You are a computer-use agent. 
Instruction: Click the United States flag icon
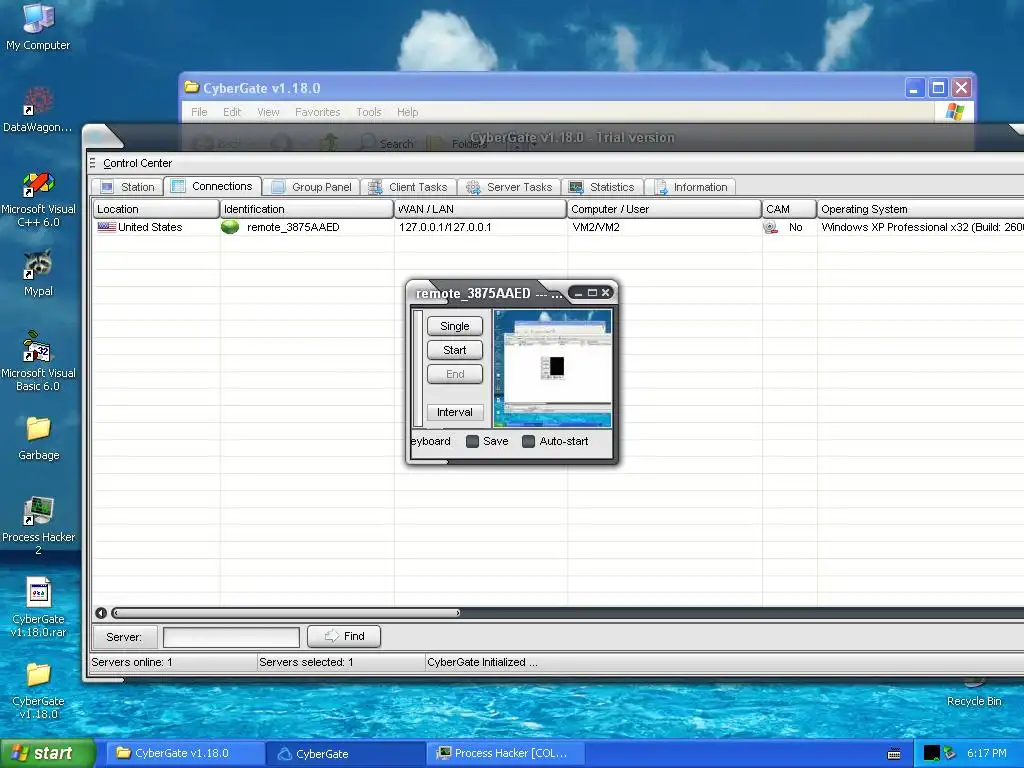coord(106,227)
